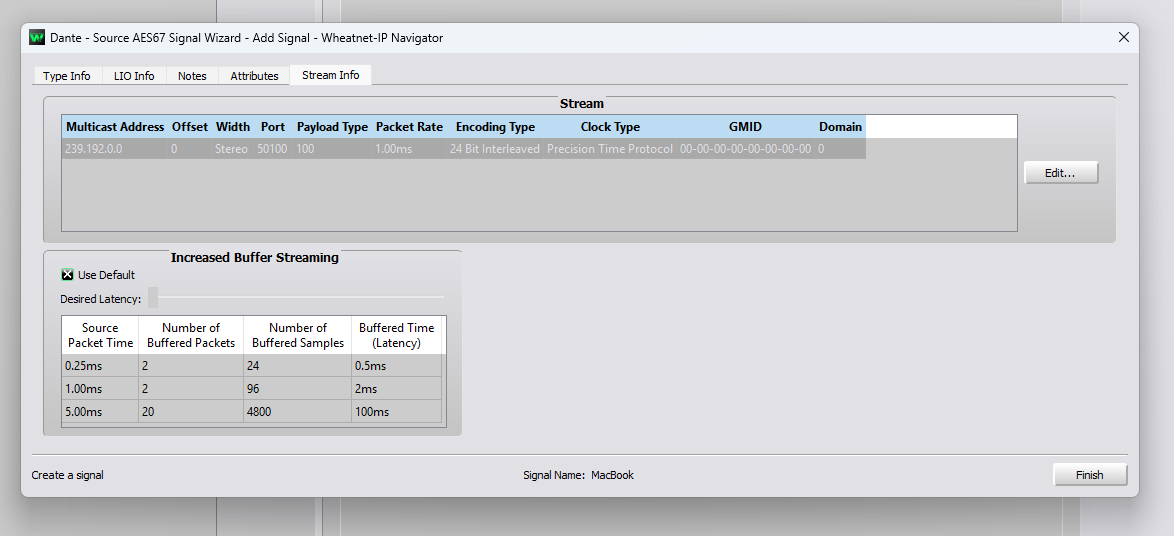Click the Multicast Address column header
This screenshot has height=536, width=1174.
115,127
